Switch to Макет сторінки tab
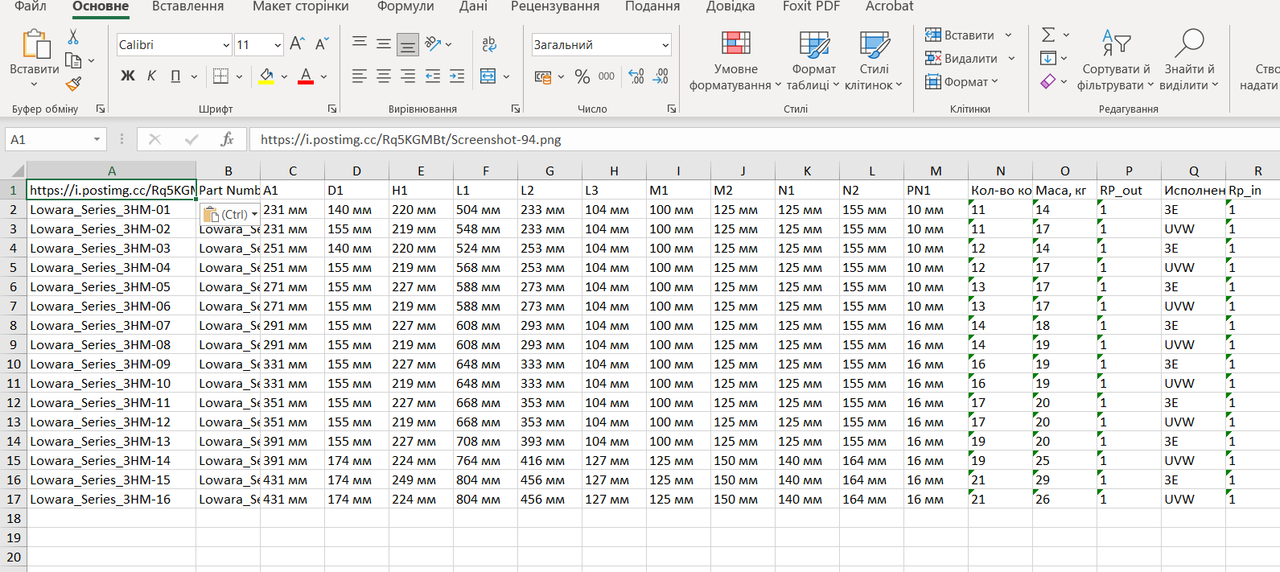Screen dimensions: 1280x572 click(300, 7)
